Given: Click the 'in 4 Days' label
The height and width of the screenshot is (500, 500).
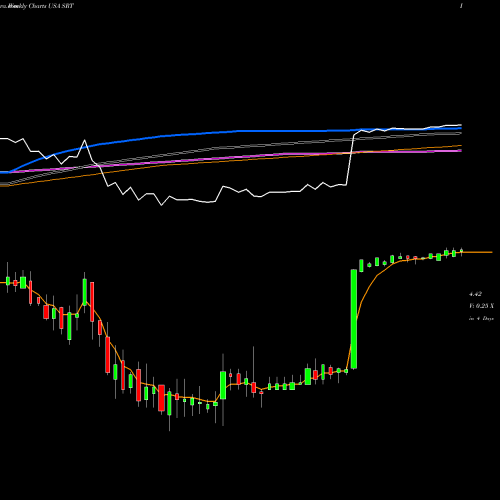Looking at the screenshot, I should coord(481,318).
